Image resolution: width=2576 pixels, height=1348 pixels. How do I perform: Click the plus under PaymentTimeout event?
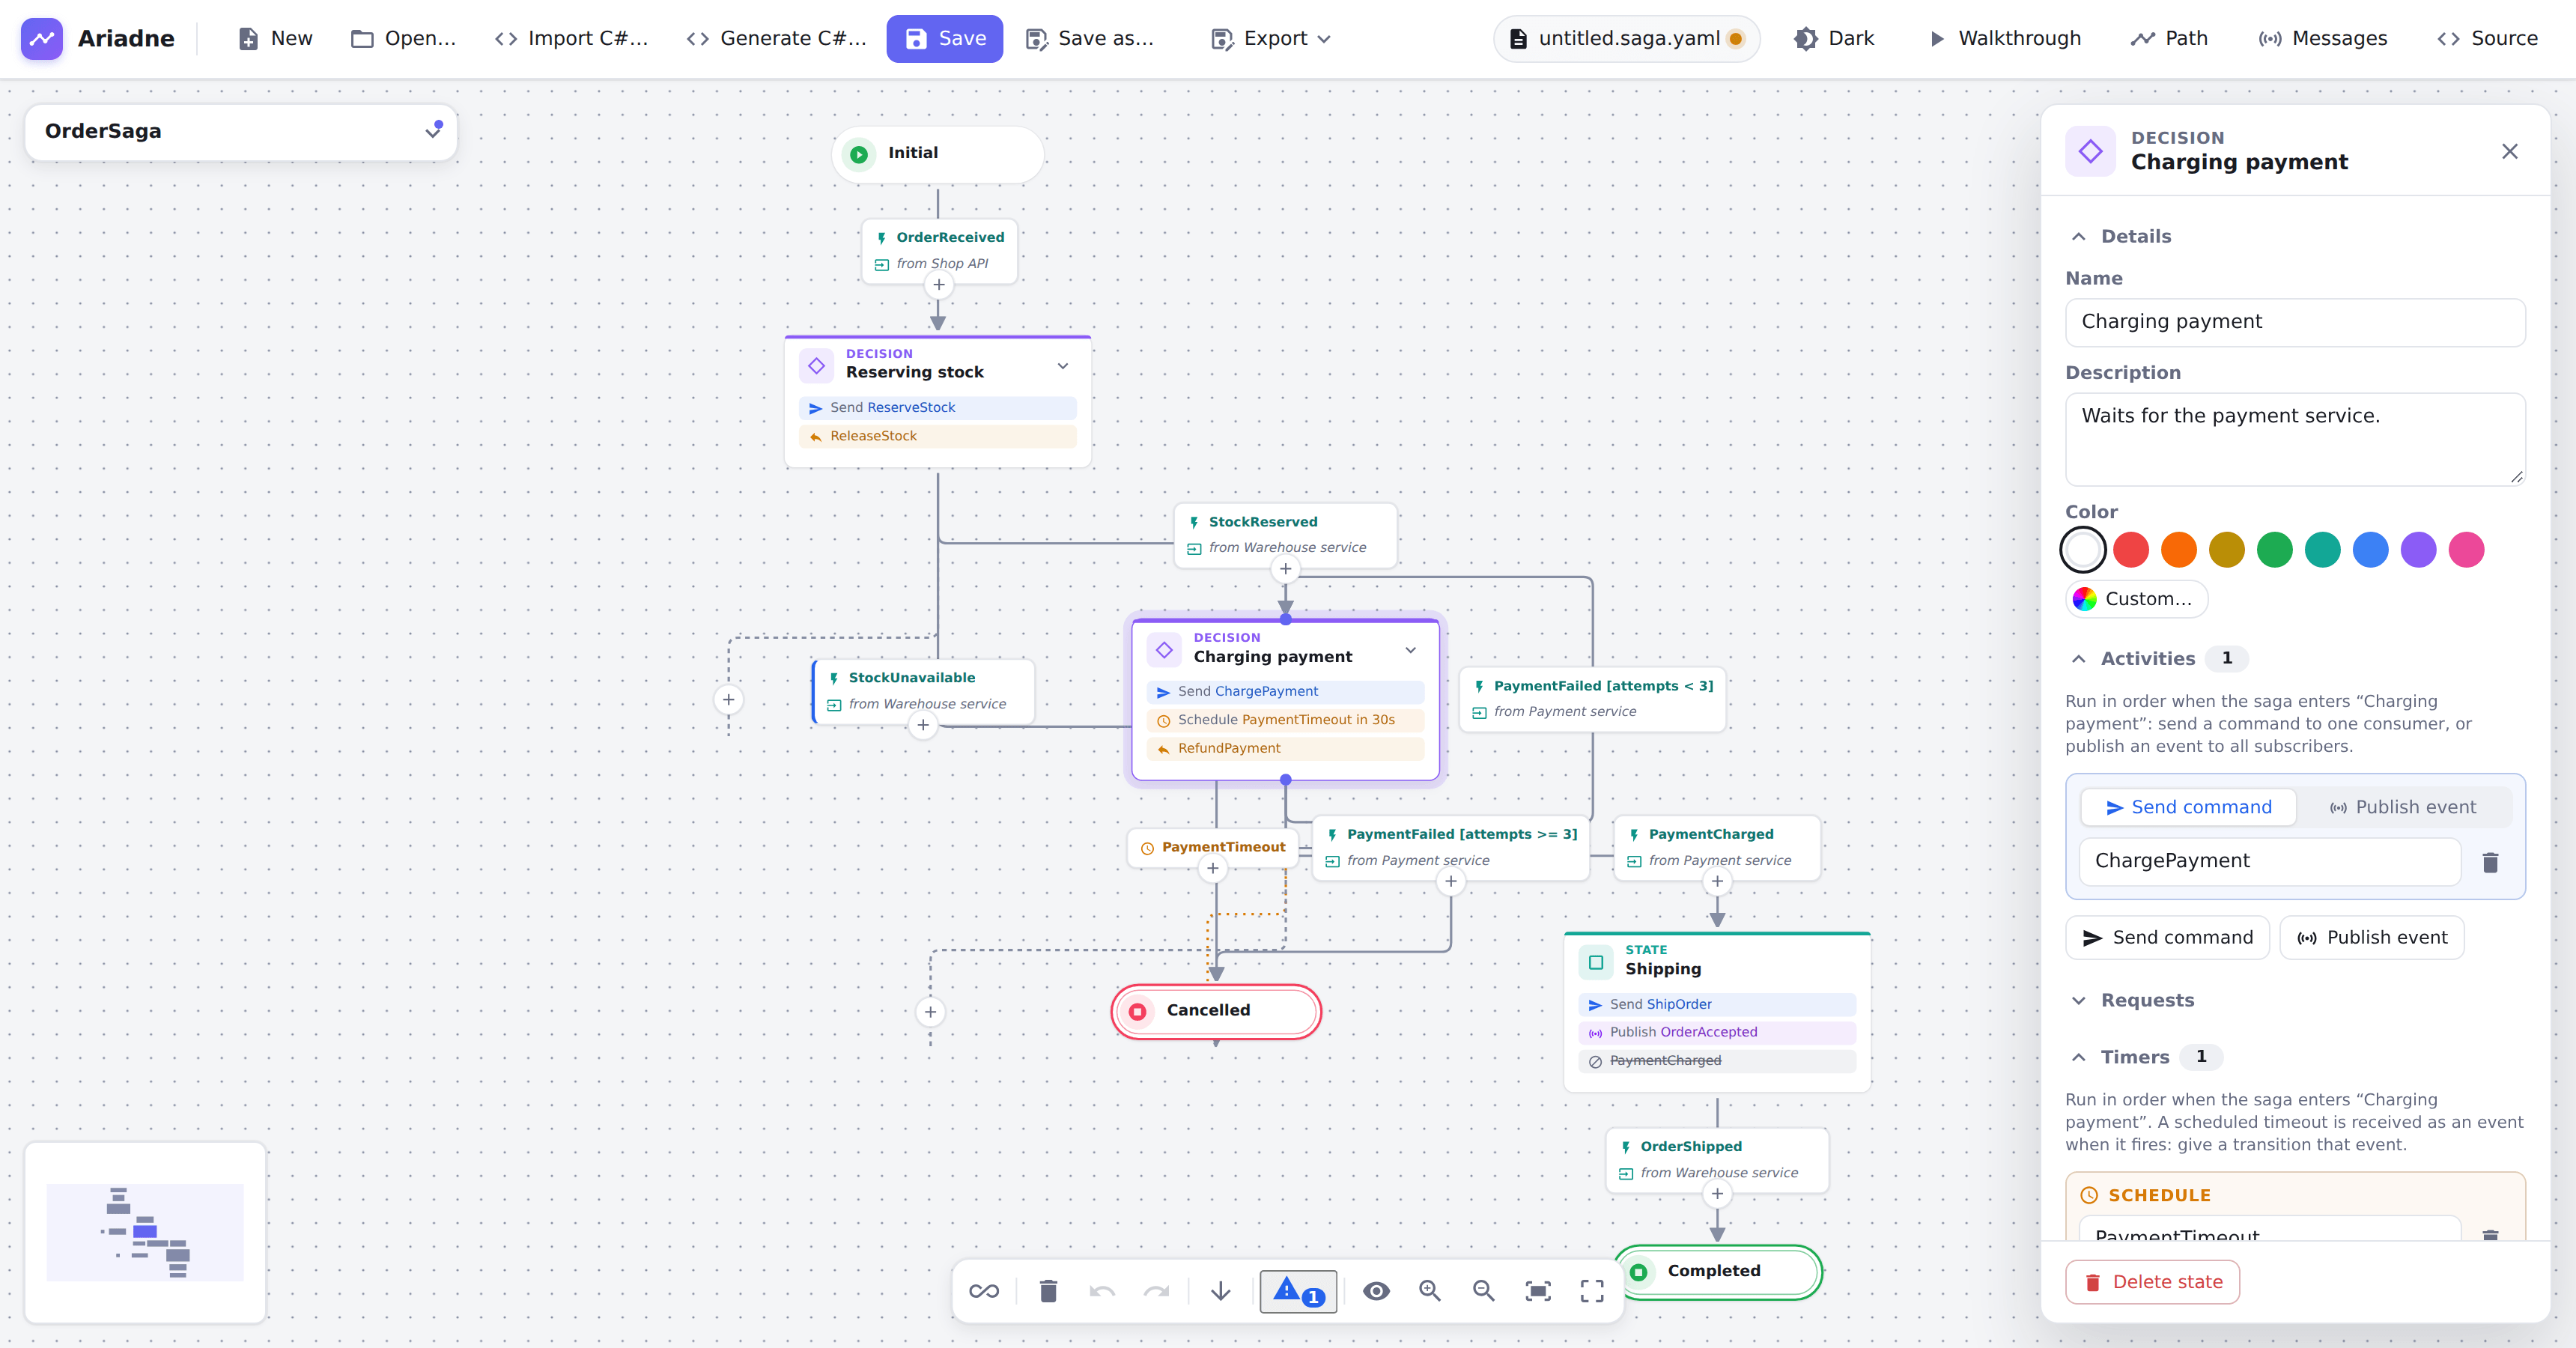[x=1213, y=868]
